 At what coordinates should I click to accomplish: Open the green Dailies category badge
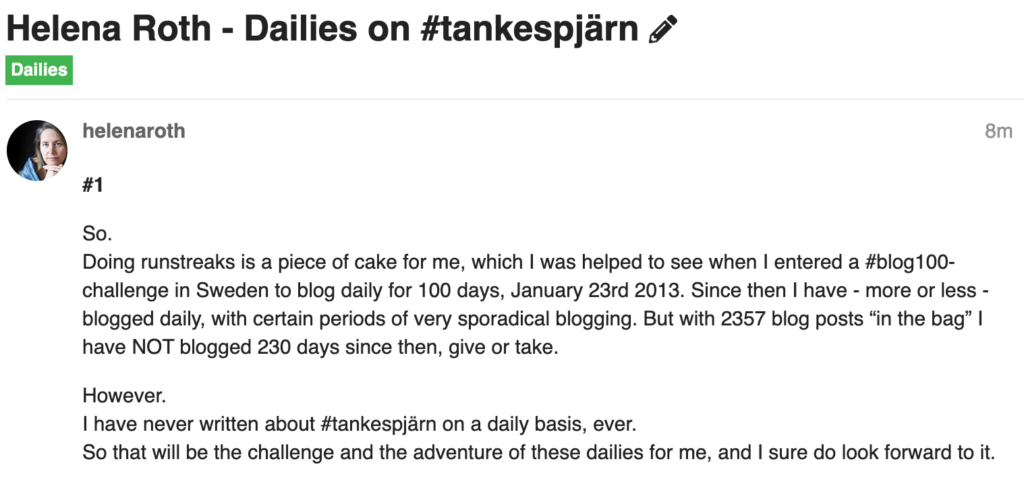39,71
